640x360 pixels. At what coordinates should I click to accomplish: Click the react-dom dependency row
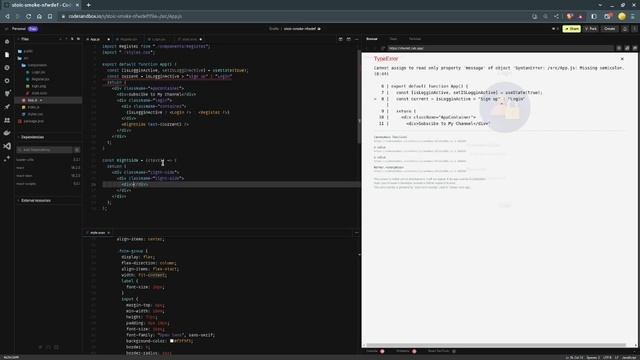48,176
